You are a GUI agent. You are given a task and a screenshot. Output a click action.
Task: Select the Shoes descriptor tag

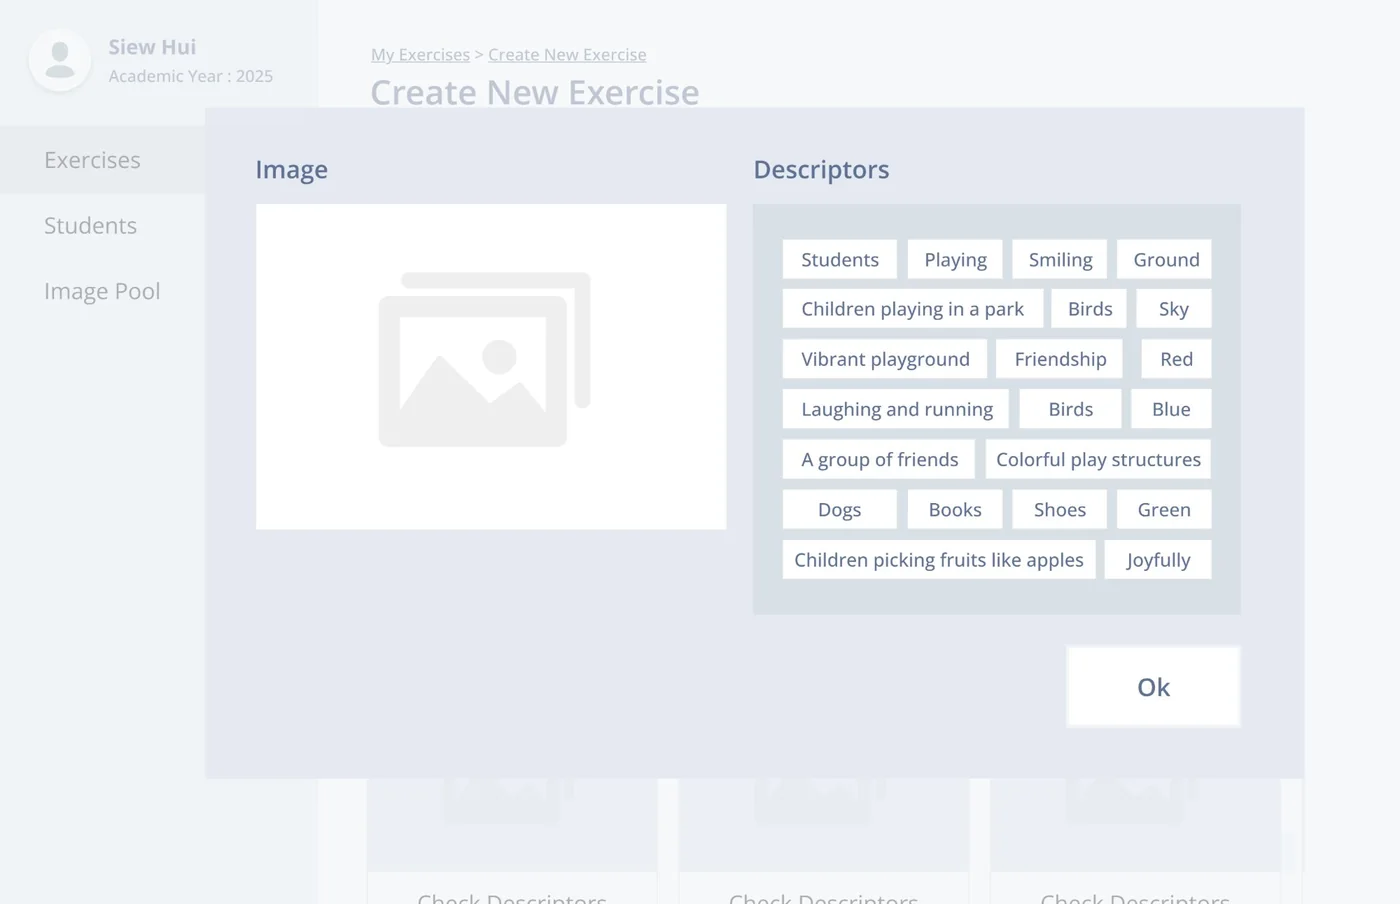click(1060, 510)
